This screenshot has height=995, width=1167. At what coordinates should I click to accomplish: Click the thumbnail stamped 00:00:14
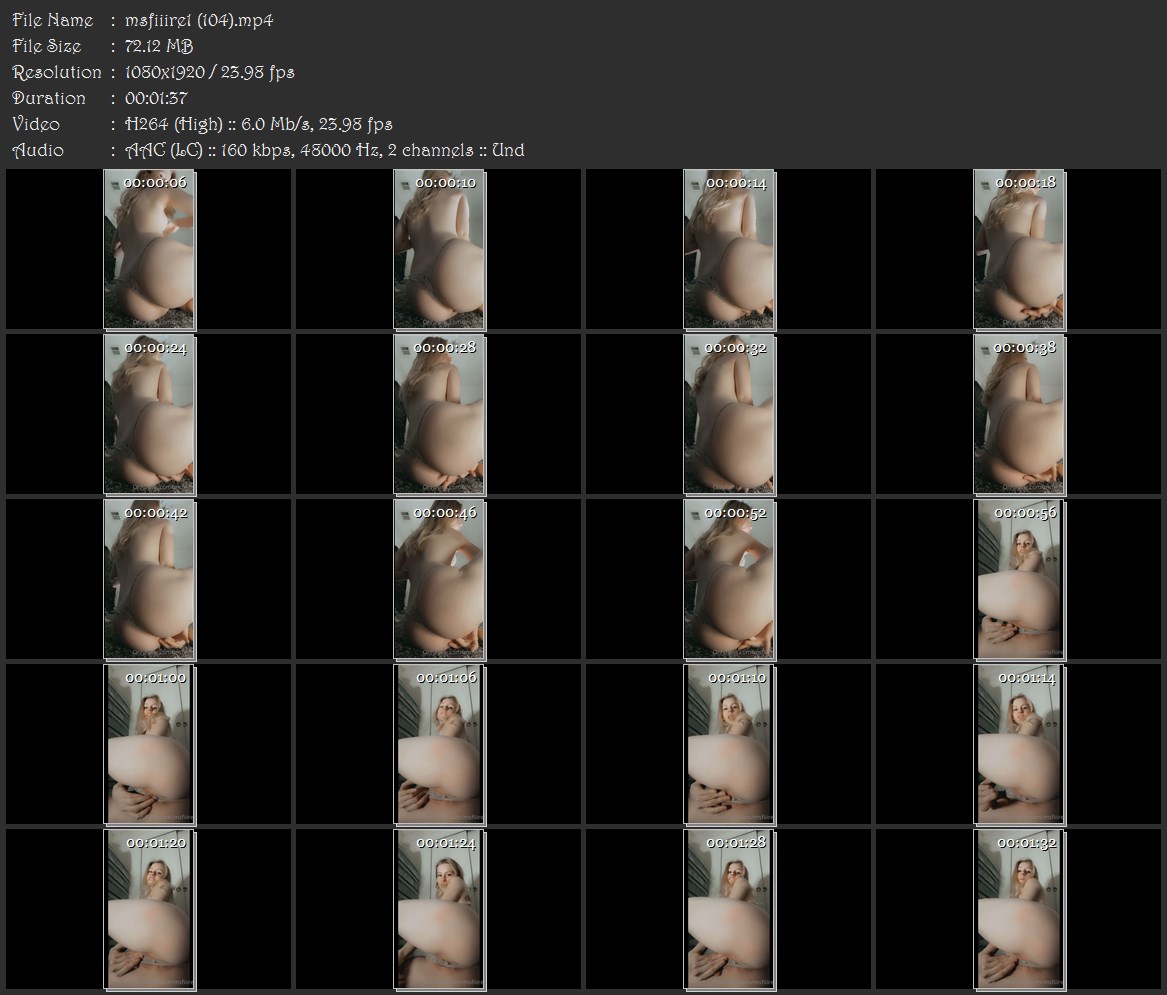pos(730,249)
